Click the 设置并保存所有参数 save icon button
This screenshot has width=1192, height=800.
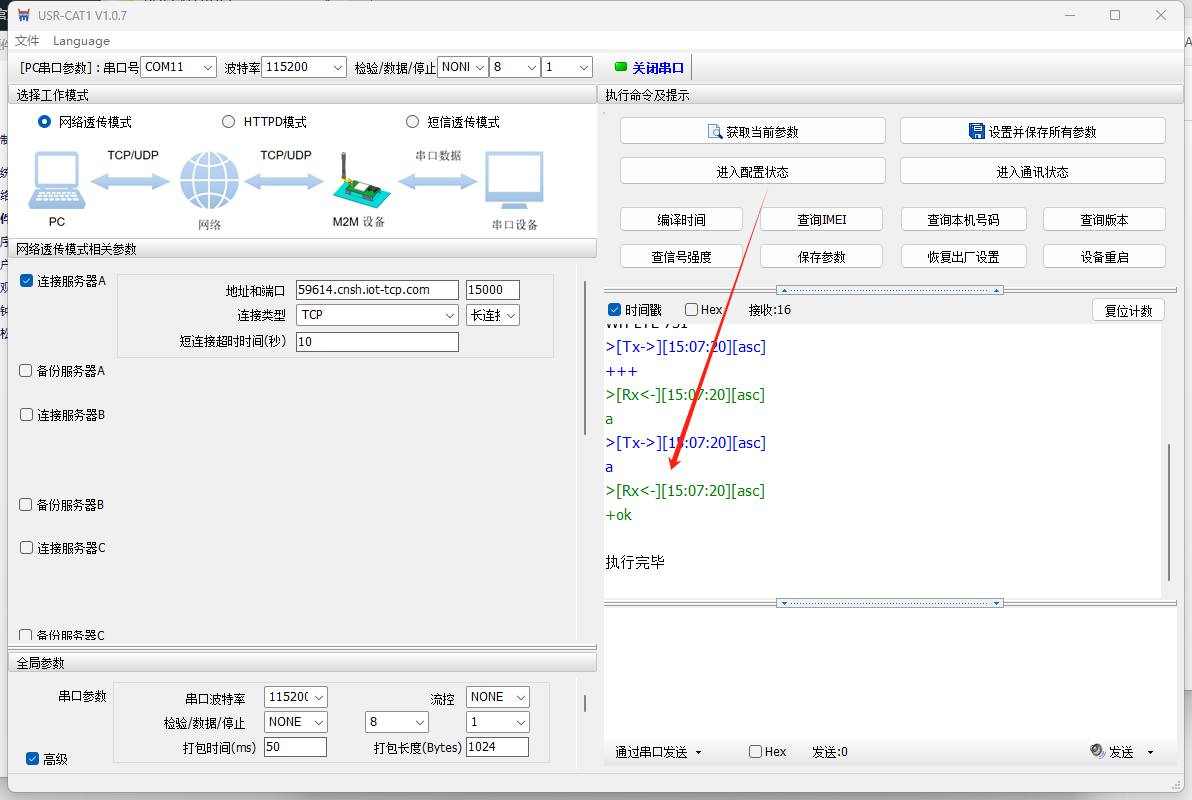click(977, 131)
